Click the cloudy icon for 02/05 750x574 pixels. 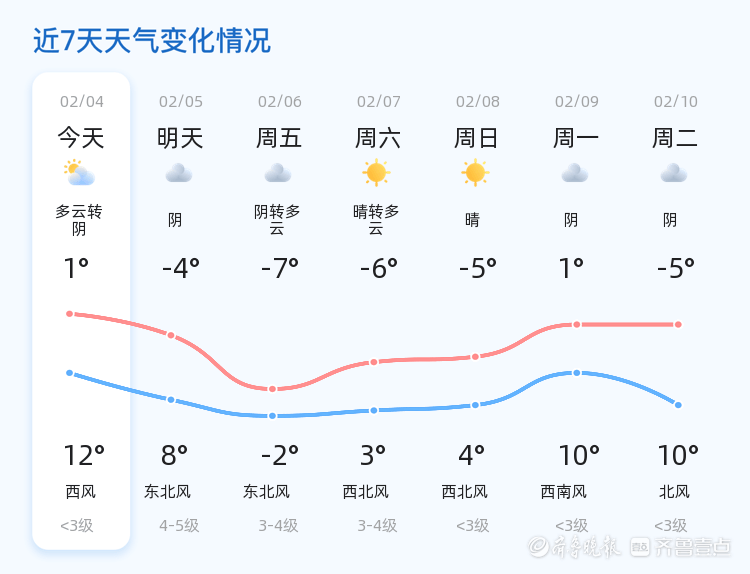pyautogui.click(x=178, y=173)
